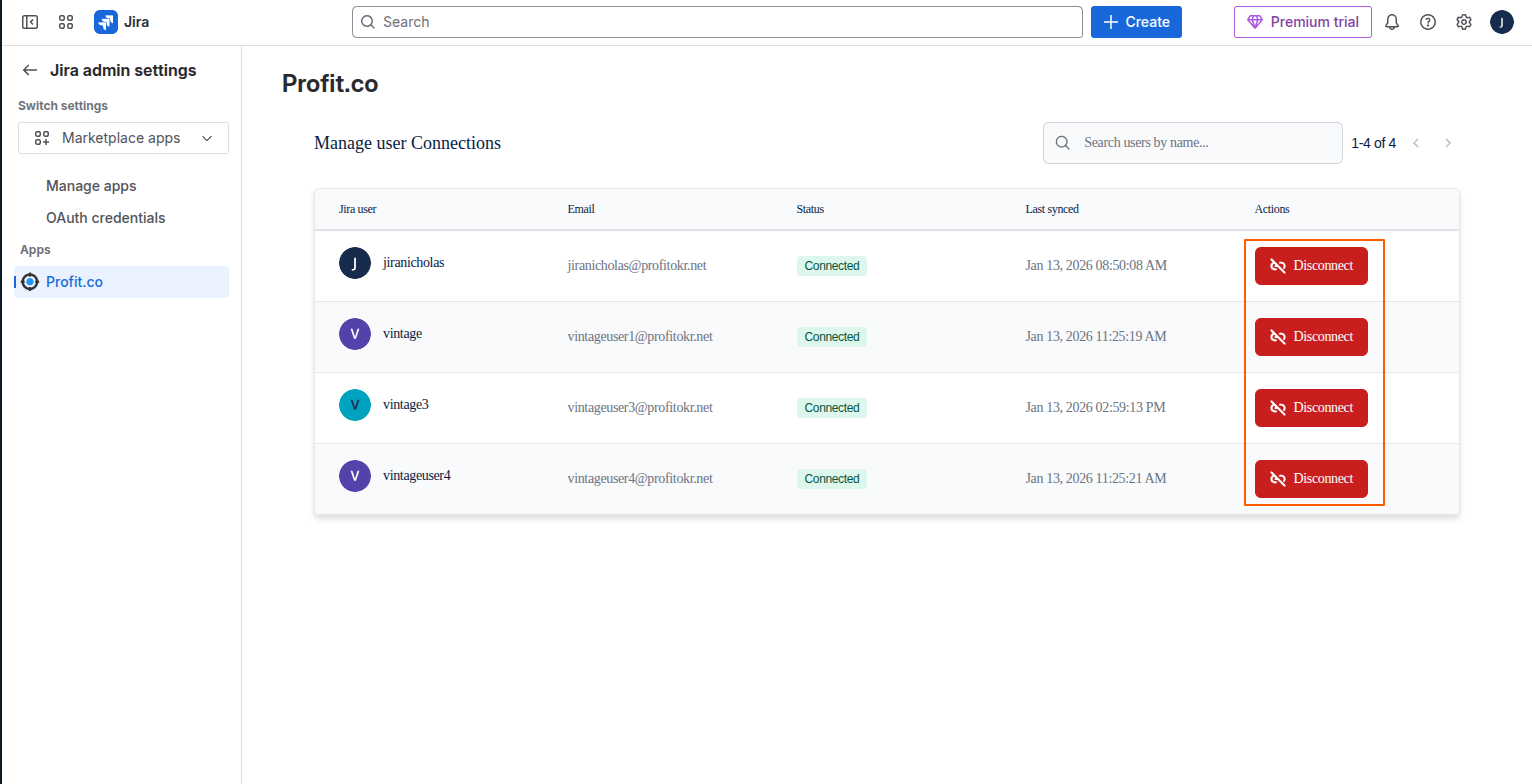This screenshot has height=784, width=1532.
Task: Go to the next page of users
Action: coord(1447,143)
